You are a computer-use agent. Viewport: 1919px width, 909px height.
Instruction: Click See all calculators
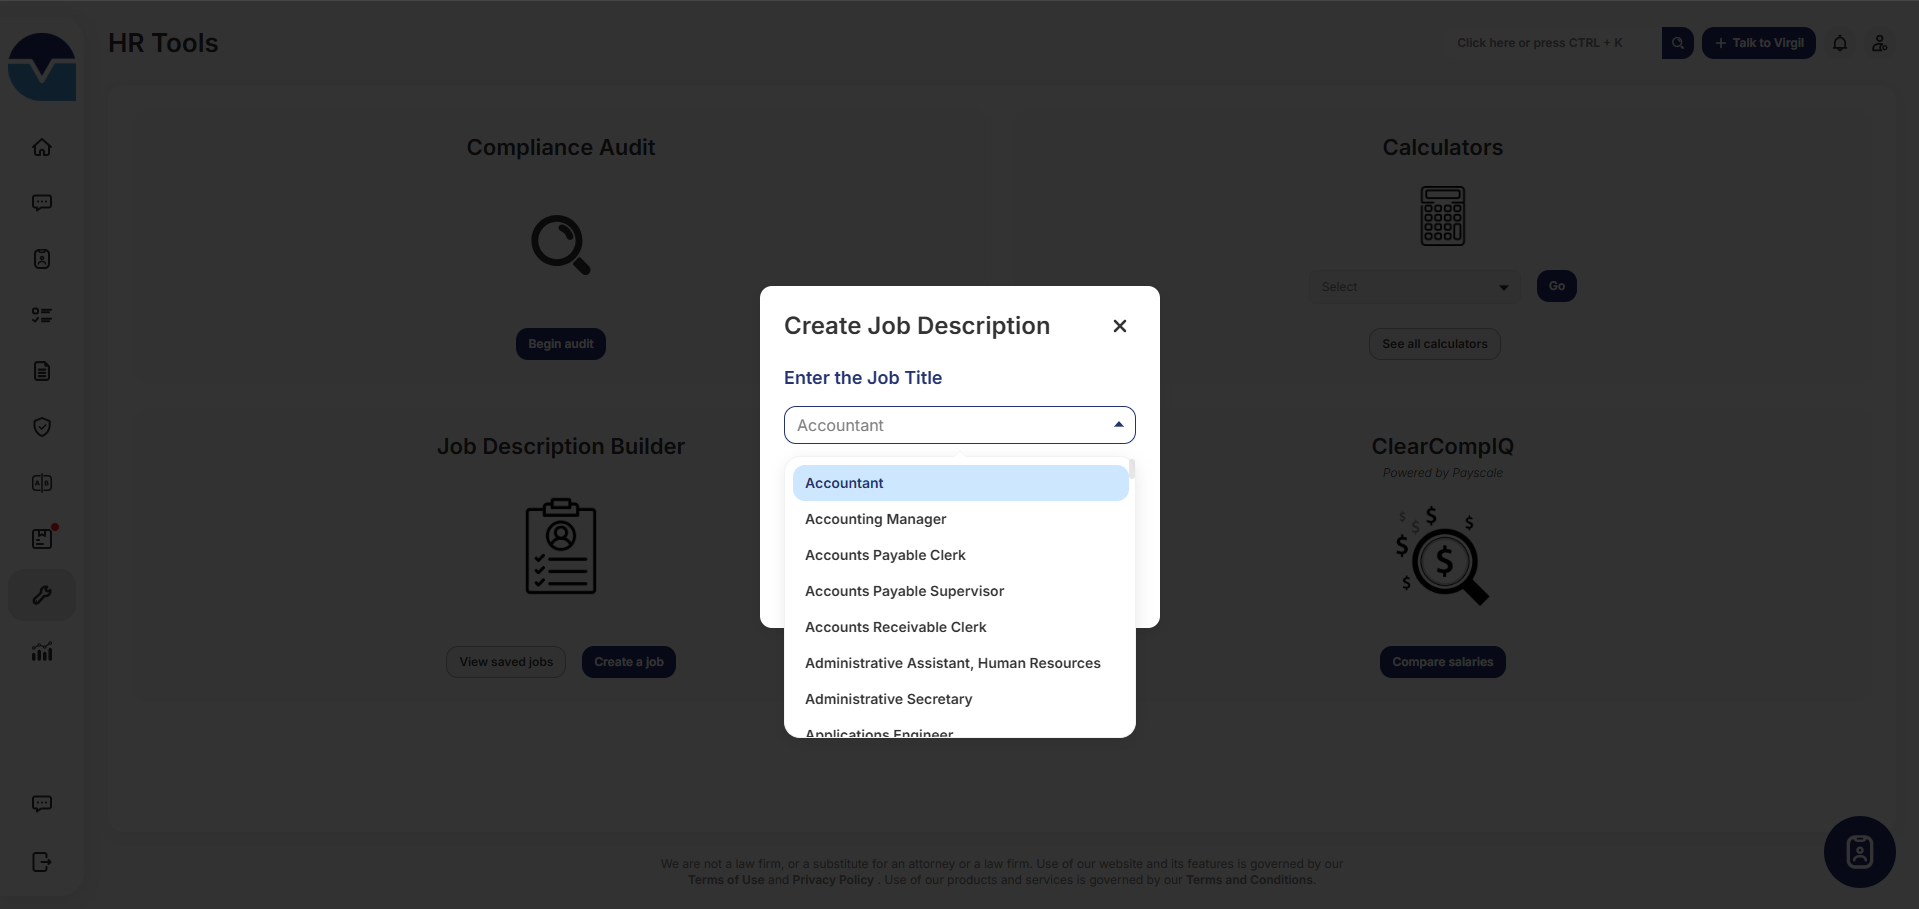pyautogui.click(x=1435, y=344)
